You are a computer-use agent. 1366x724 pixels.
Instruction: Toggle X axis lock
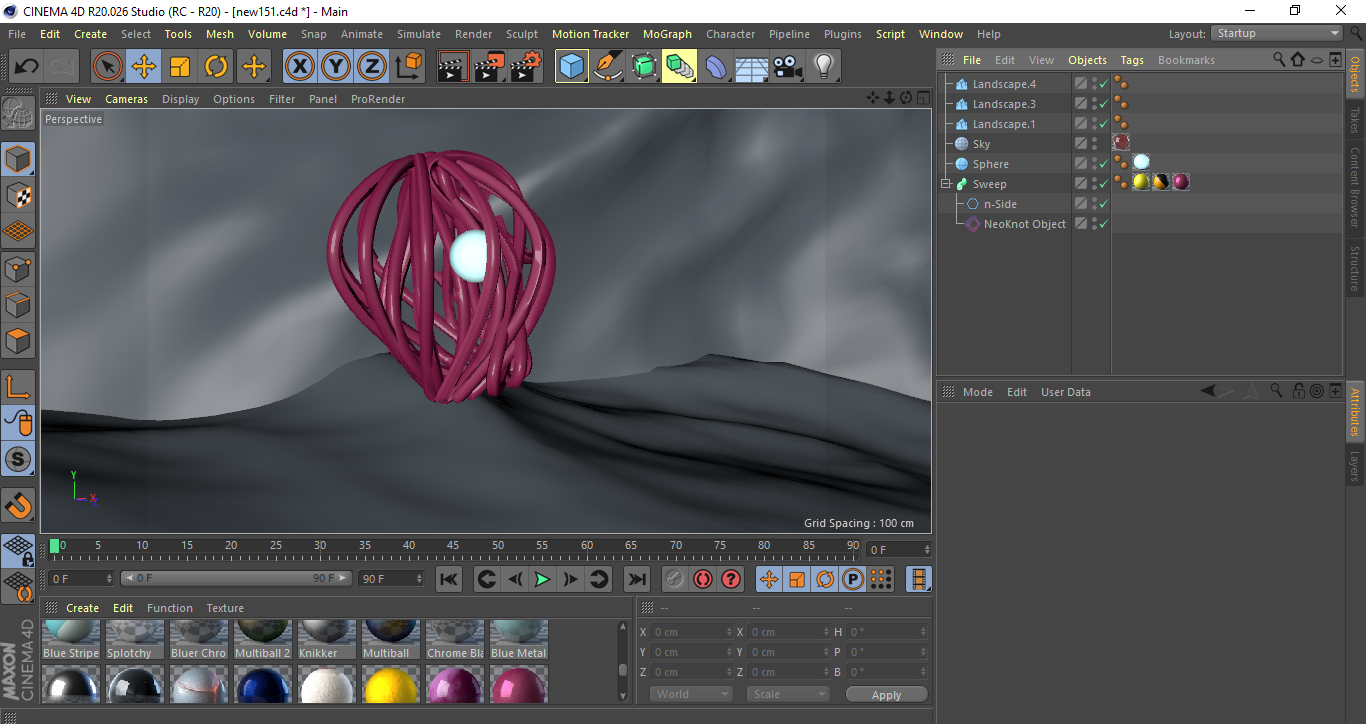(x=300, y=67)
